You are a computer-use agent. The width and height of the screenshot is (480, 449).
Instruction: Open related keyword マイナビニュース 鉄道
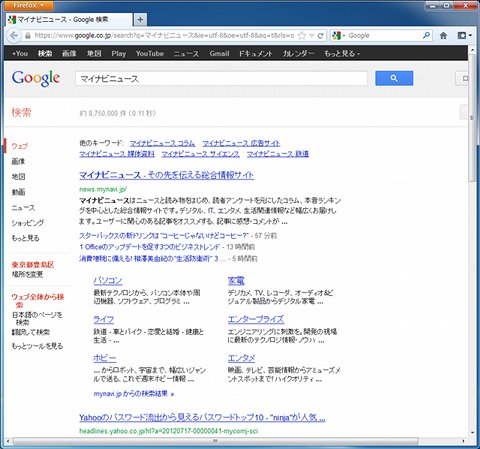[278, 154]
